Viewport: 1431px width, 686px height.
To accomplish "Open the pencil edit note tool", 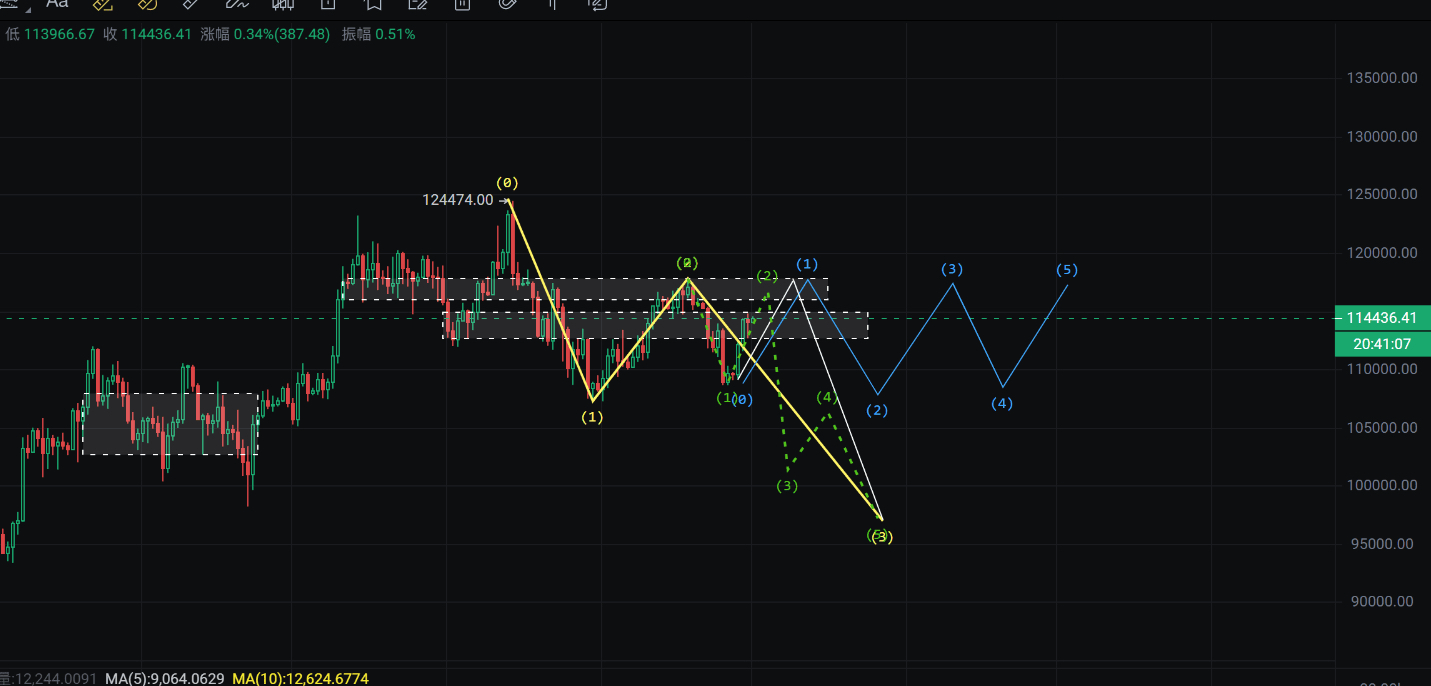I will [x=418, y=3].
